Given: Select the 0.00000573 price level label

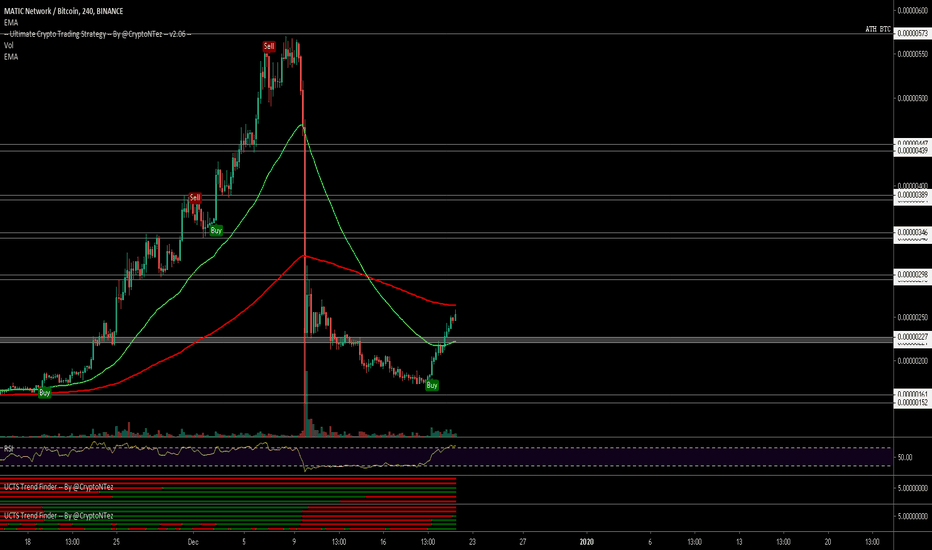Looking at the screenshot, I should tap(912, 34).
